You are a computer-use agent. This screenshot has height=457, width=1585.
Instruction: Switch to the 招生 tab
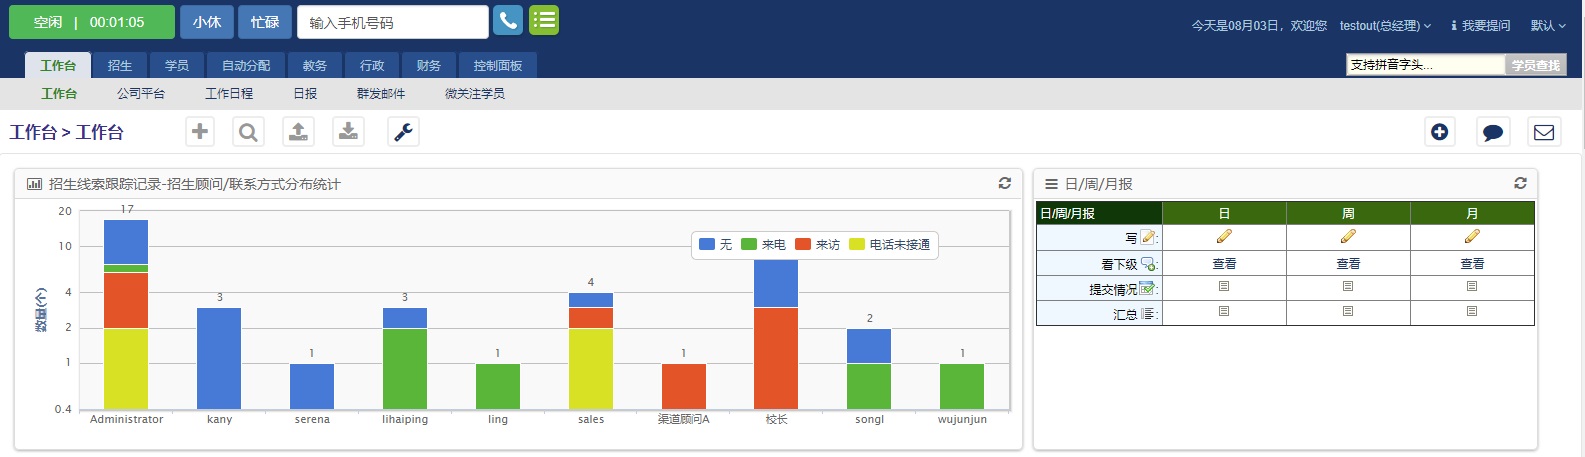pyautogui.click(x=120, y=65)
